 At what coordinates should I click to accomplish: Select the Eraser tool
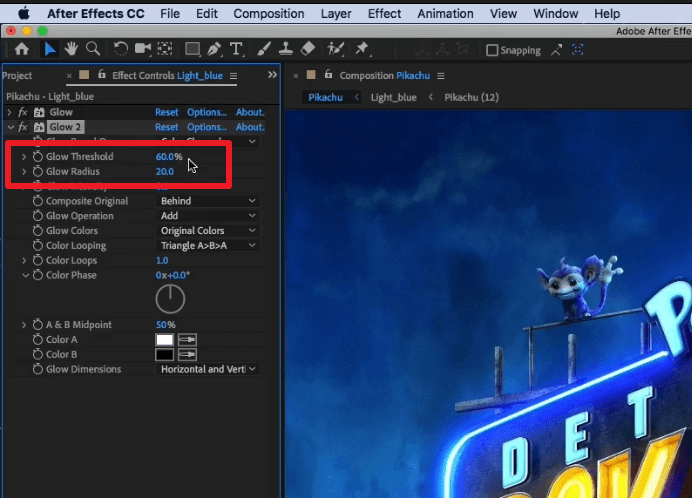point(308,49)
